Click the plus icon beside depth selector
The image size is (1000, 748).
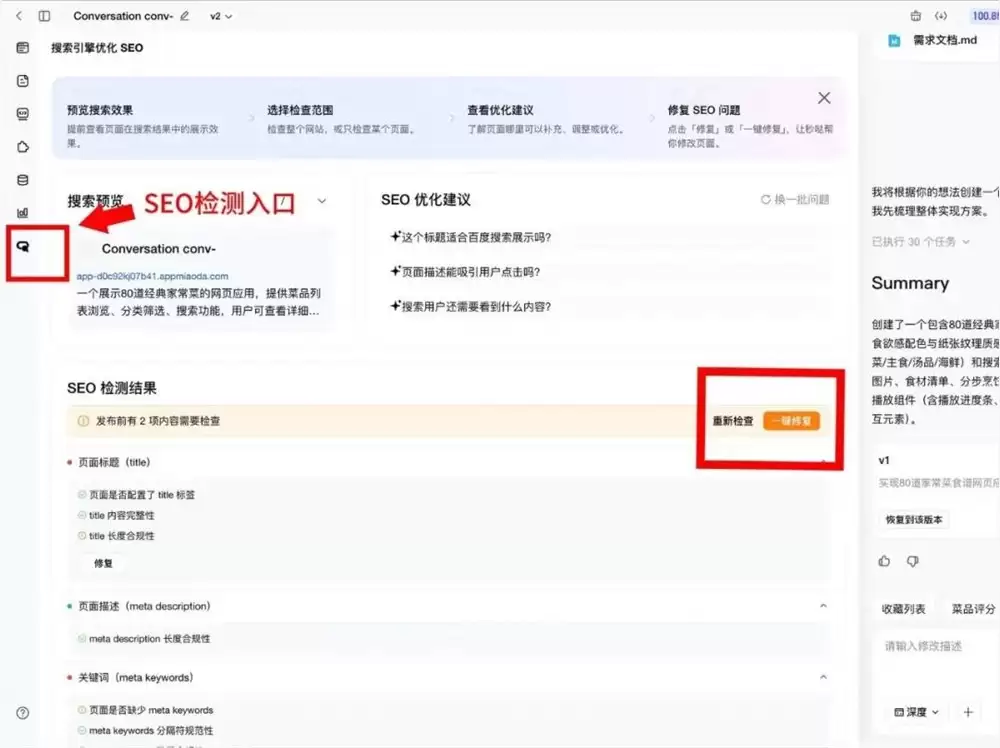pos(968,712)
